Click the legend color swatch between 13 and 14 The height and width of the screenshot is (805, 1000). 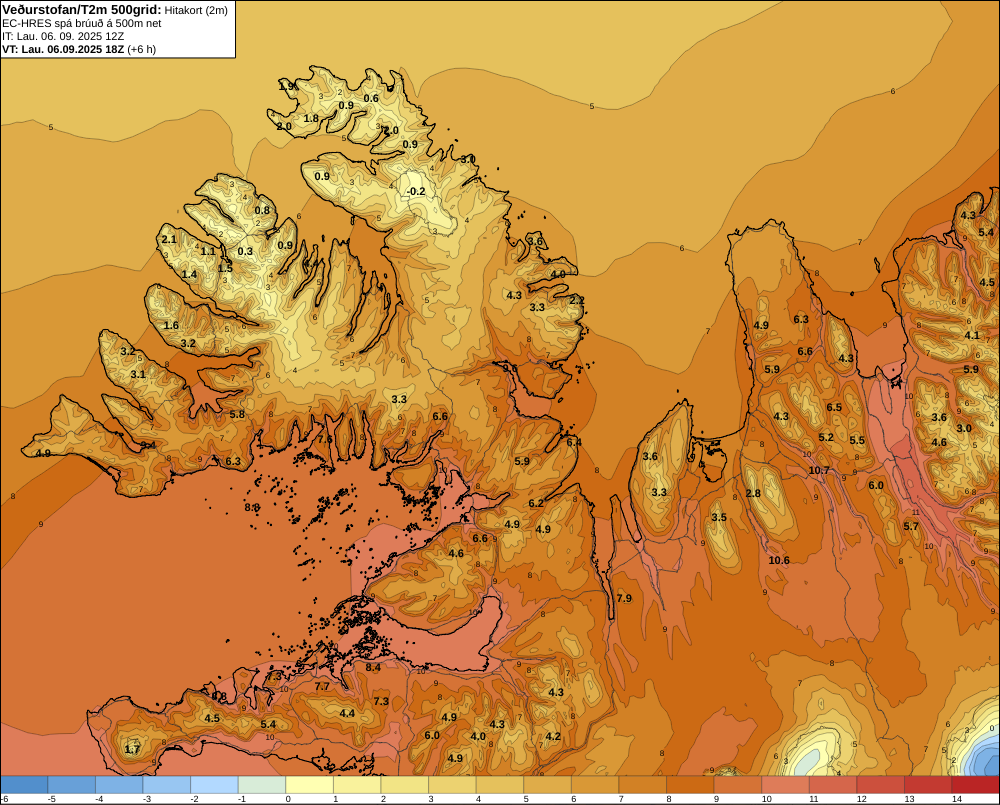[x=927, y=785]
